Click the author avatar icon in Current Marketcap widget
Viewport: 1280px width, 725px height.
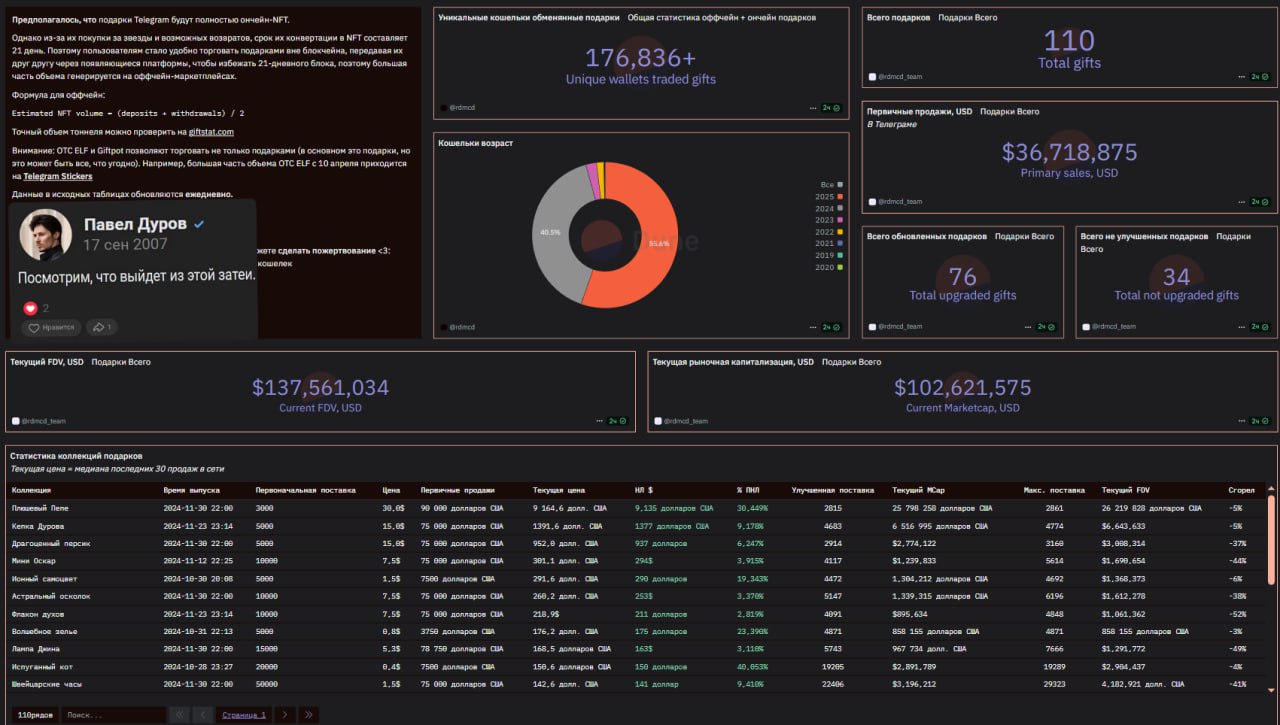click(x=657, y=421)
